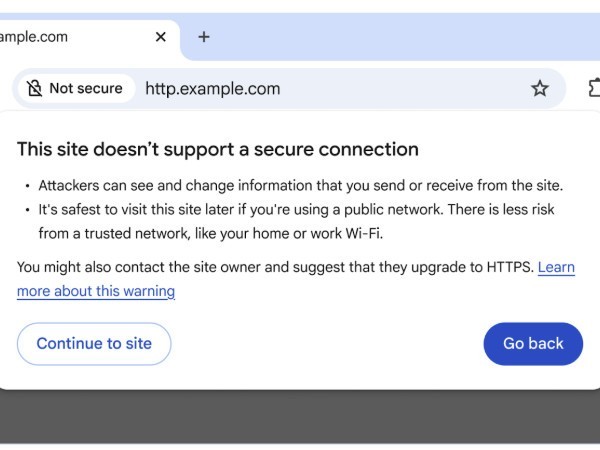
Task: Click the bullet about visiting on public network
Action: tap(296, 209)
